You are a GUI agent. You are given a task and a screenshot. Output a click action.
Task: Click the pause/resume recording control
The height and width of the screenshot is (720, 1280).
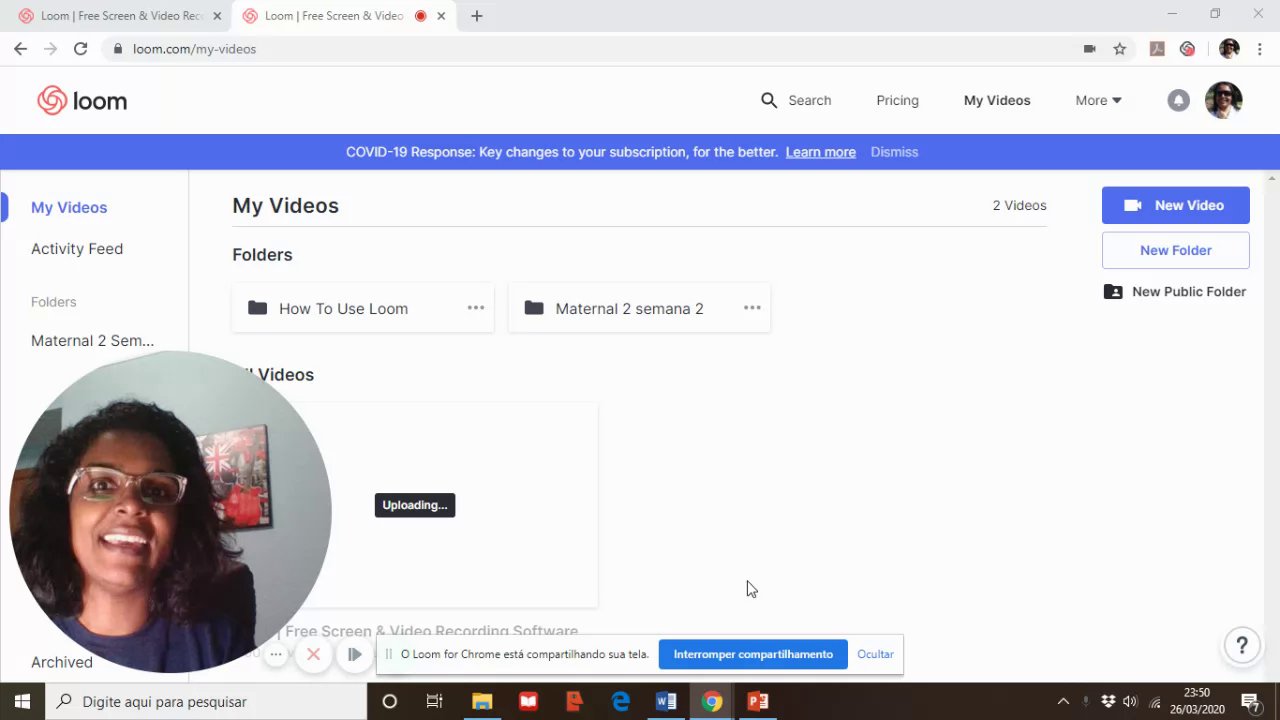[x=354, y=654]
